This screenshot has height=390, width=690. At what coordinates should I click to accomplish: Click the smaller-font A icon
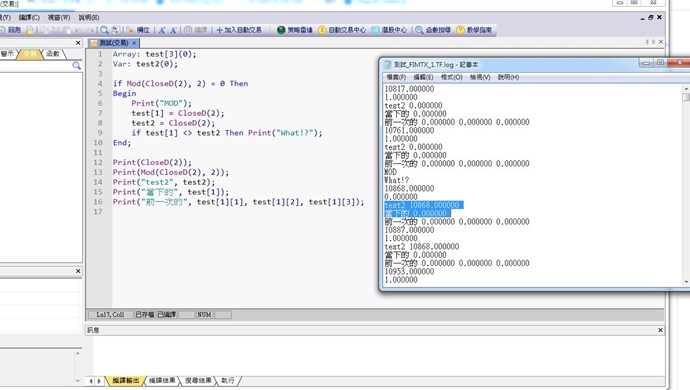click(x=173, y=30)
